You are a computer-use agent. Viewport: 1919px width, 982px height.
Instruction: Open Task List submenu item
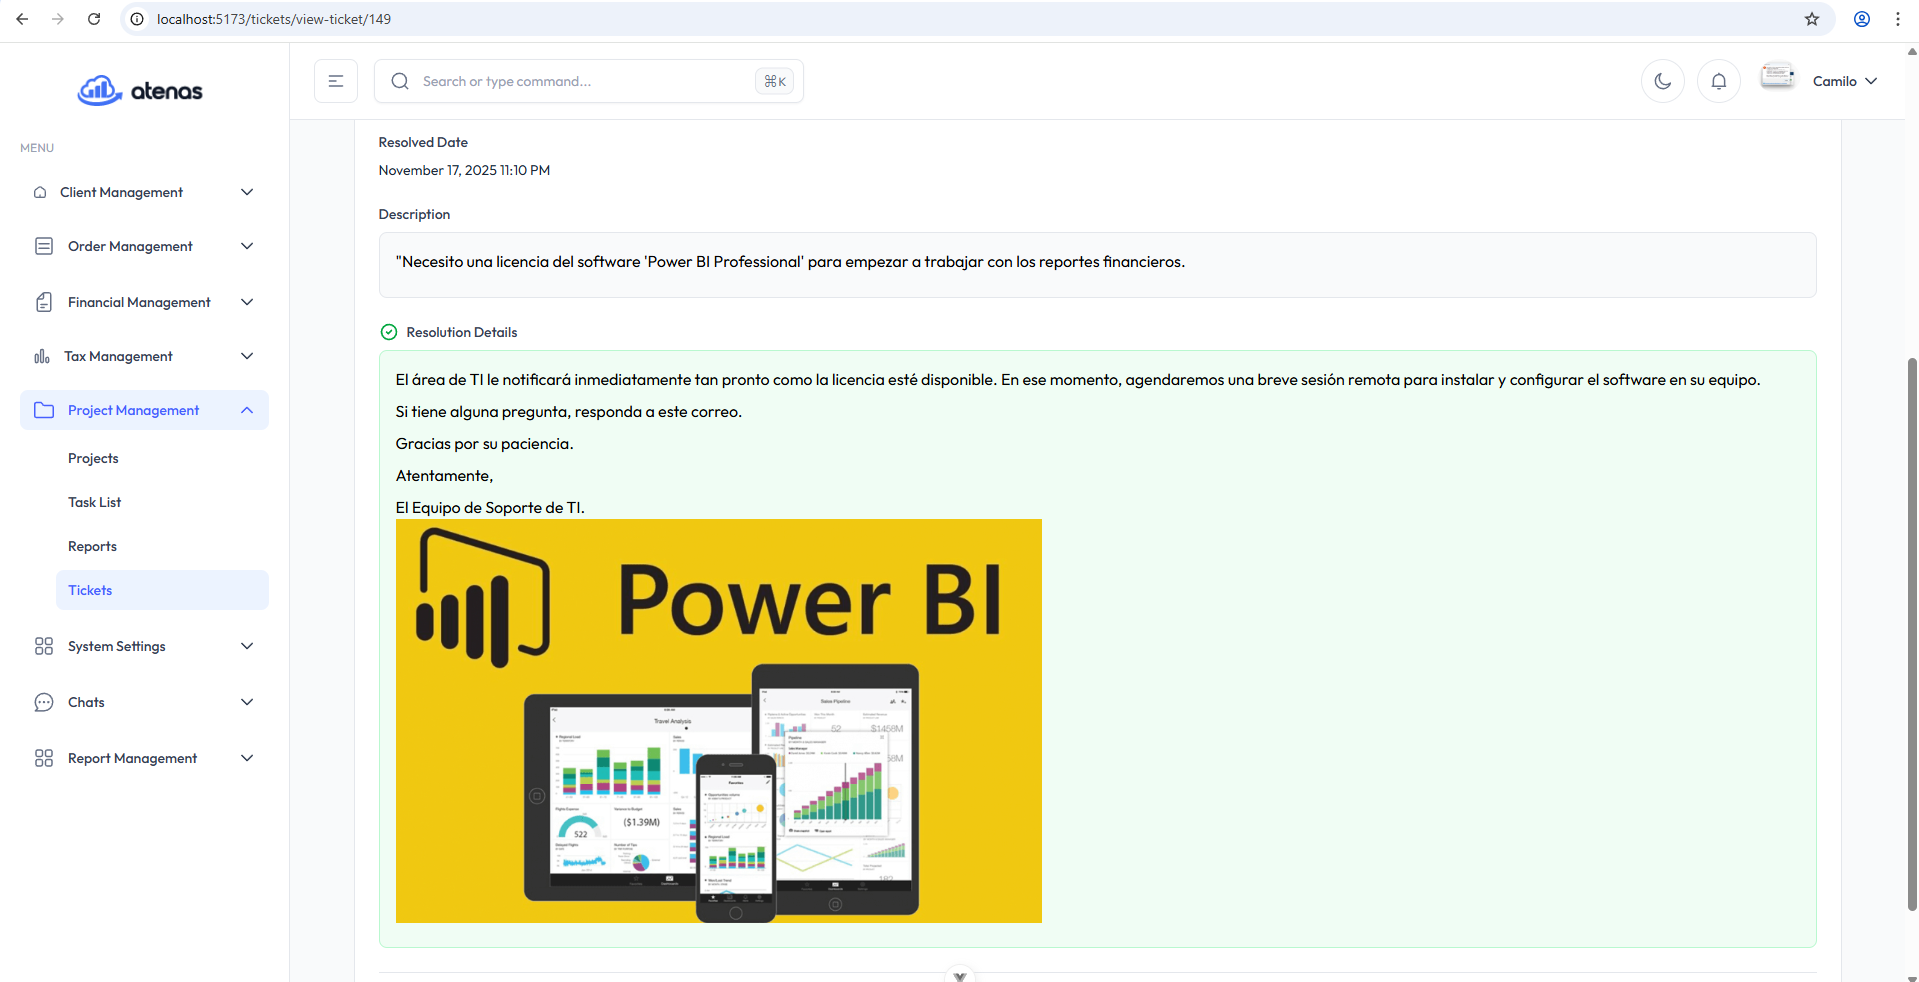tap(94, 502)
